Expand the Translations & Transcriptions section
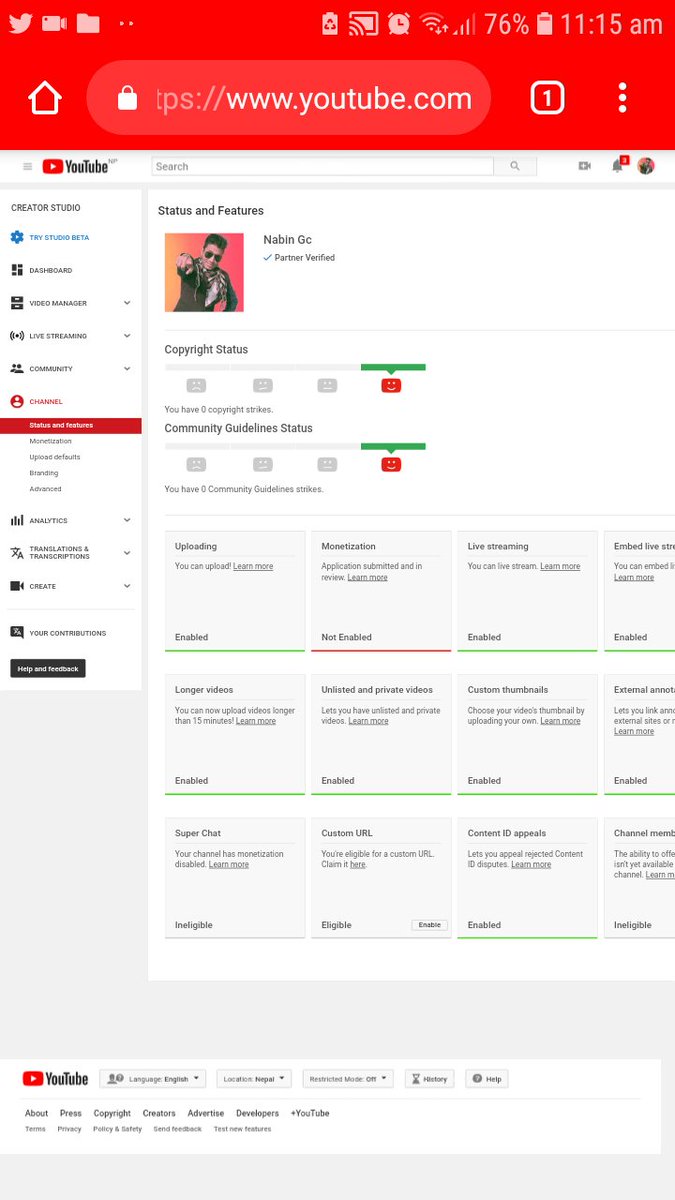The height and width of the screenshot is (1200, 675). (127, 553)
